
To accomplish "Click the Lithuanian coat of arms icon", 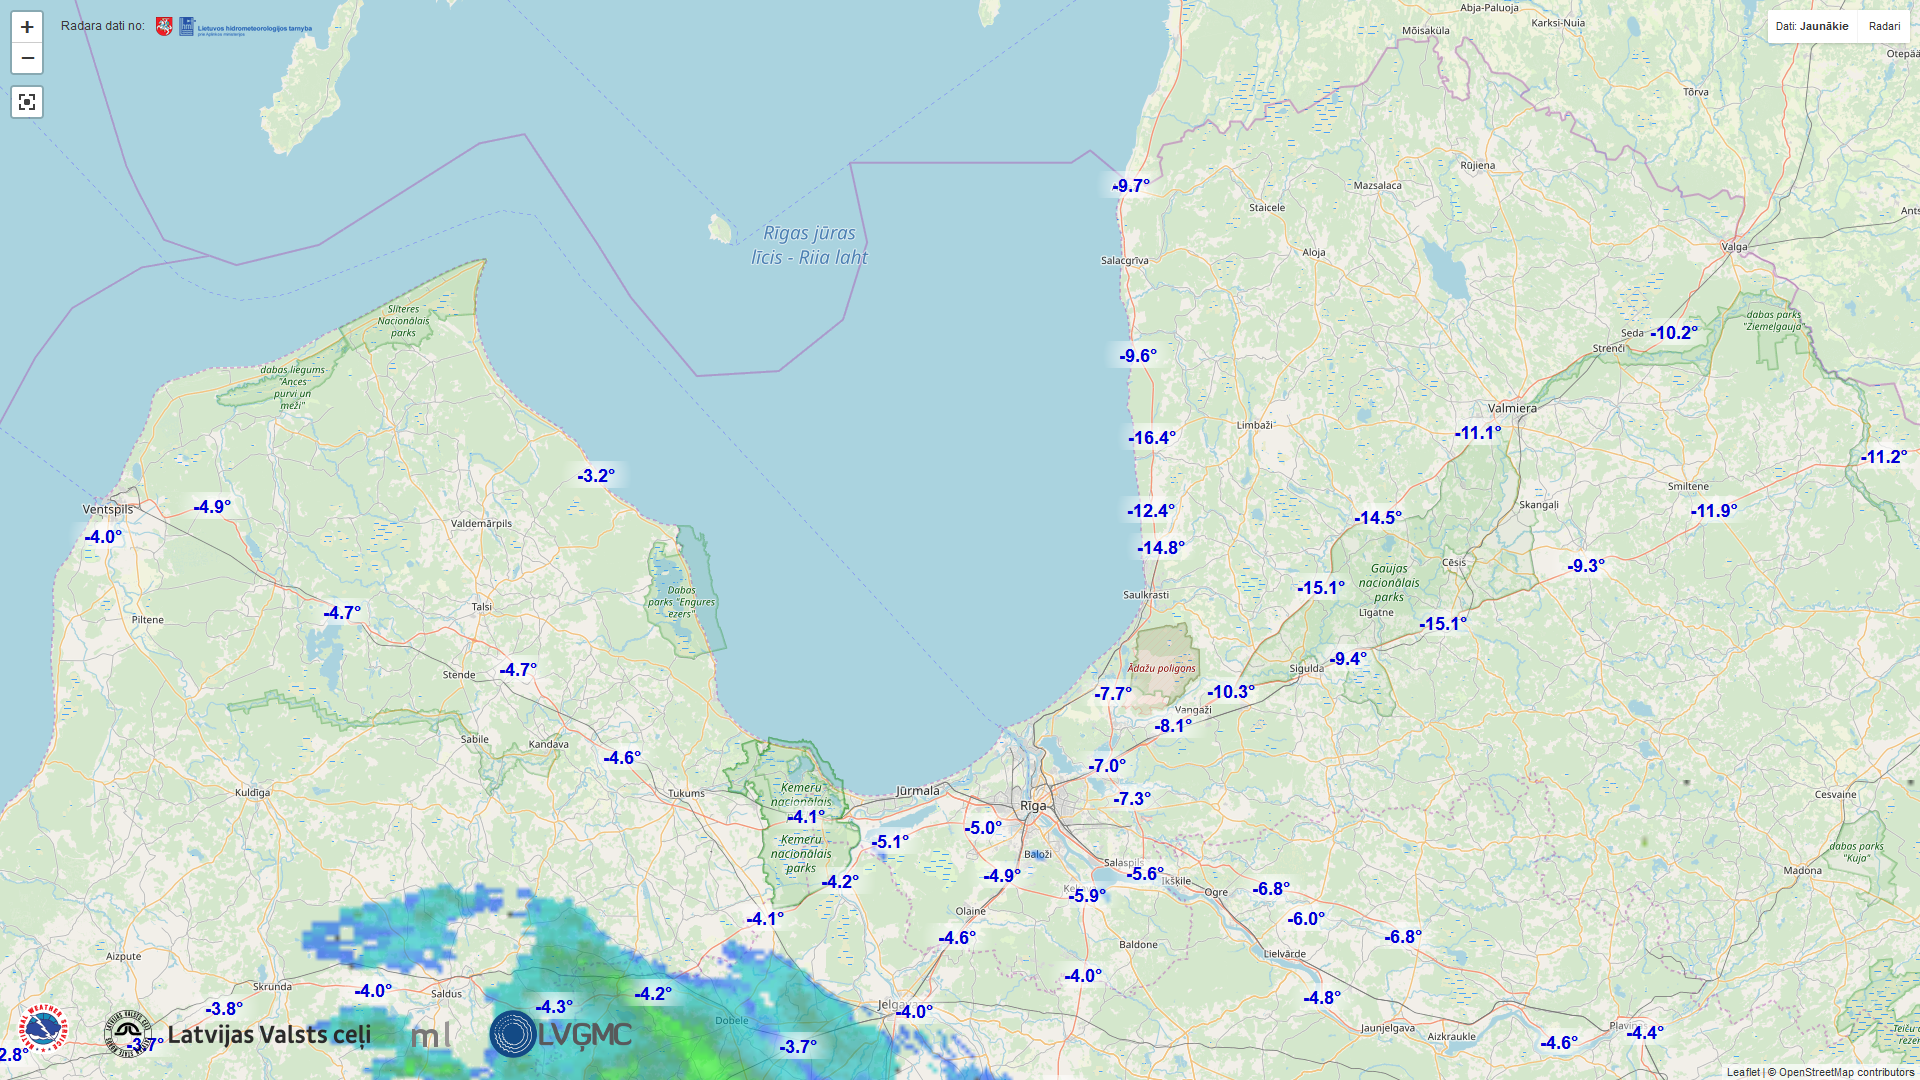I will pos(164,27).
